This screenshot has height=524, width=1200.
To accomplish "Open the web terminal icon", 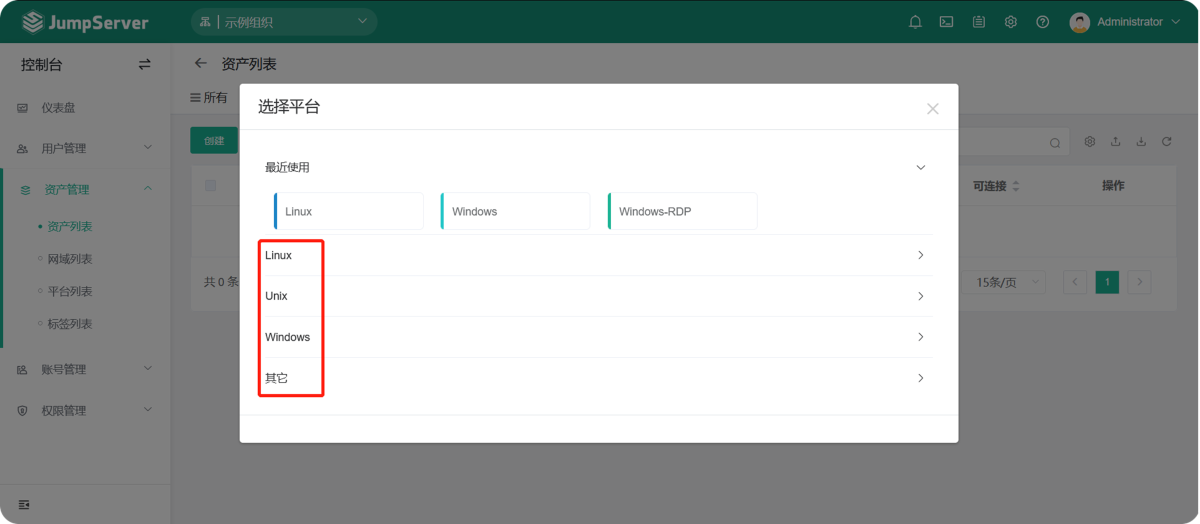I will coord(946,22).
